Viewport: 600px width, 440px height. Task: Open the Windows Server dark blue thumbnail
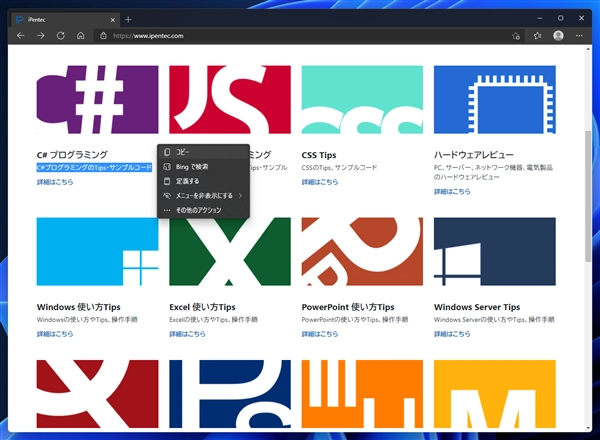pos(495,251)
